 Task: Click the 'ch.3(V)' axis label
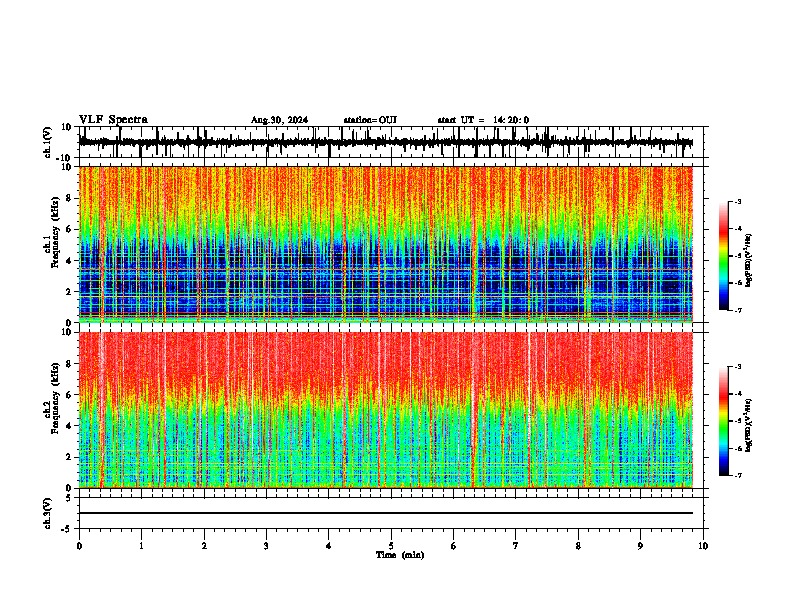coord(47,513)
